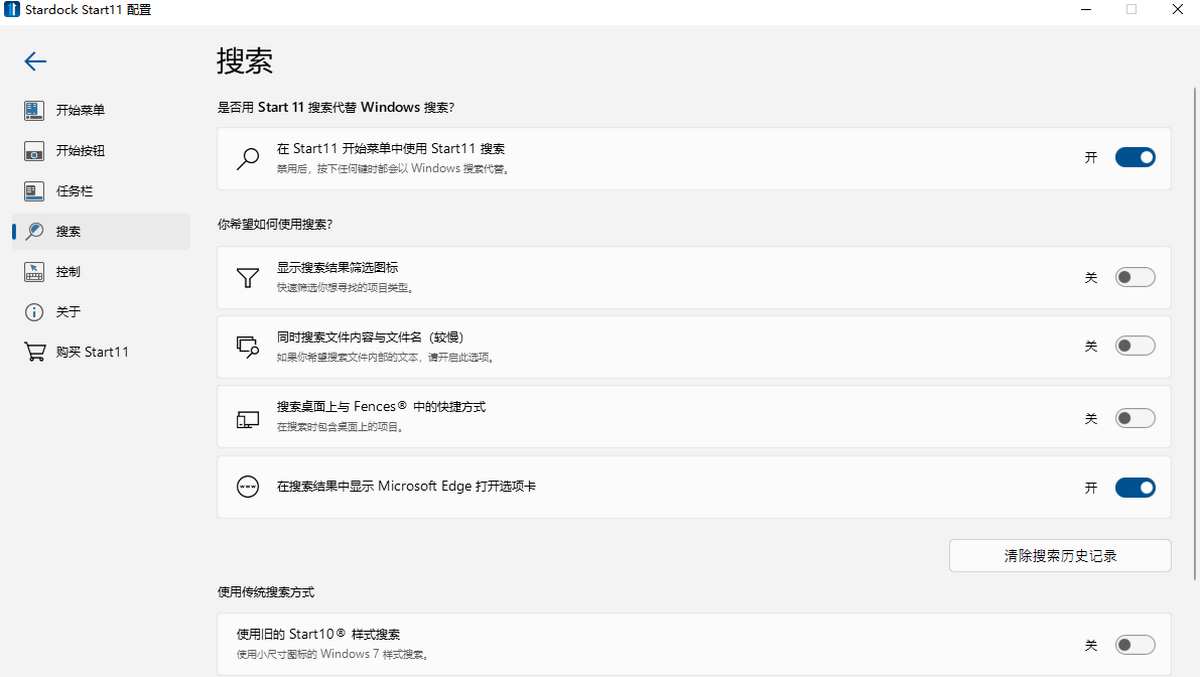Click the www globe icon for Edge tabs
Screen dimensions: 1200x677
point(247,487)
